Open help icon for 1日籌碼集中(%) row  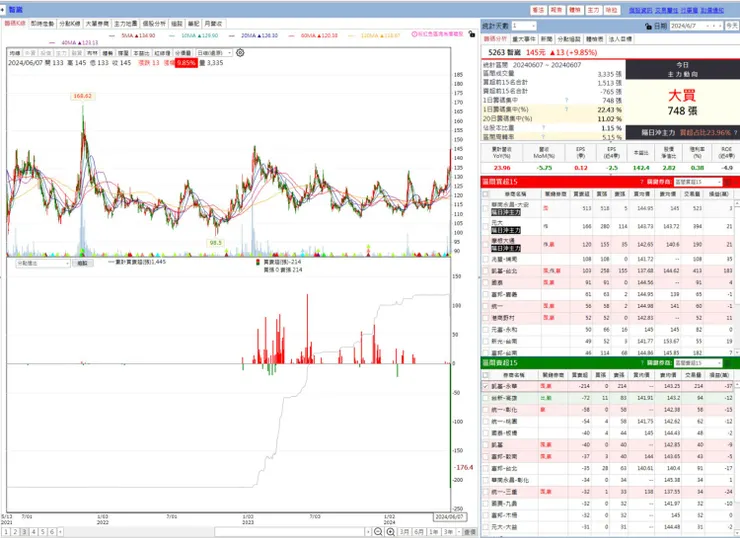[566, 109]
